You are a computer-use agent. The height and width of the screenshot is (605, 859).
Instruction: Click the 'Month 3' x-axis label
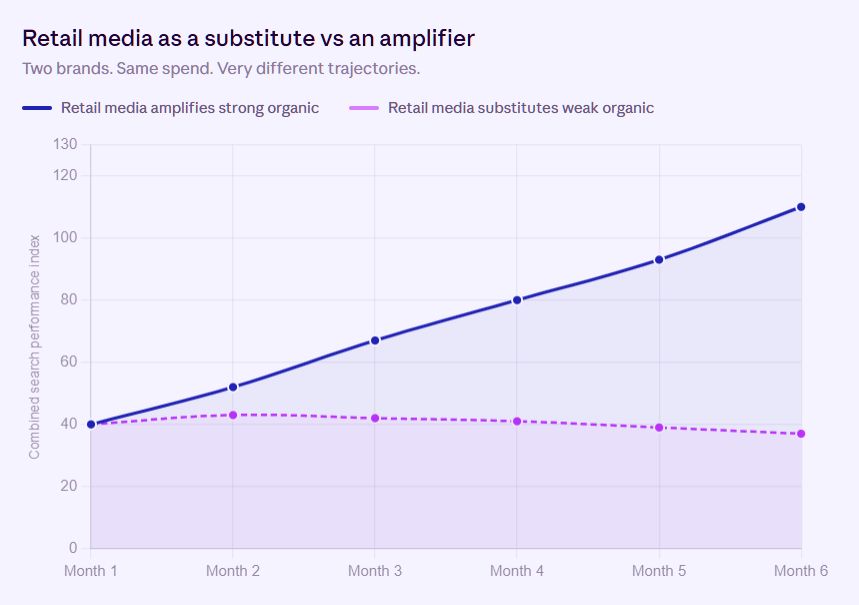click(375, 571)
